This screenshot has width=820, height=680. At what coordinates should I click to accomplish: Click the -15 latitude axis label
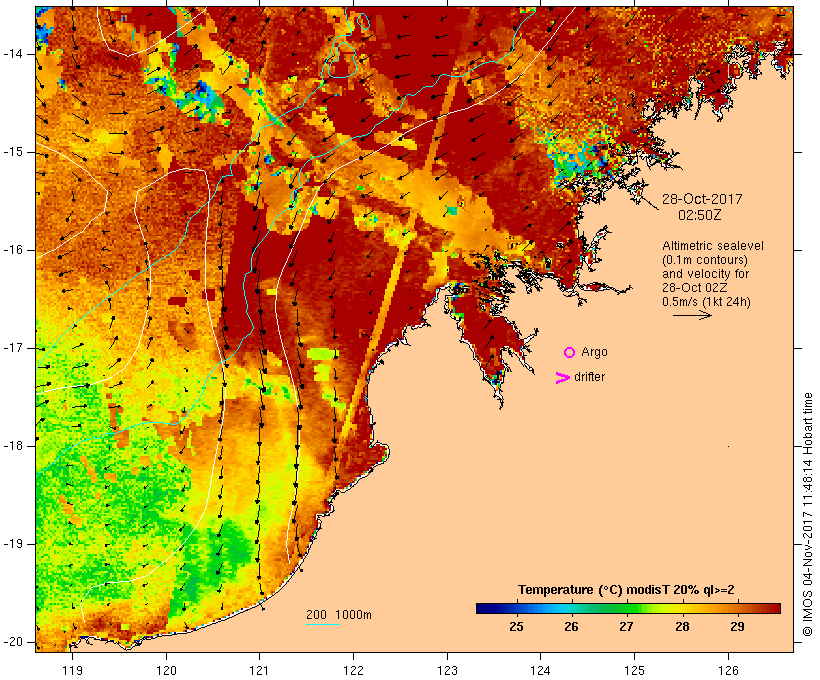[13, 152]
